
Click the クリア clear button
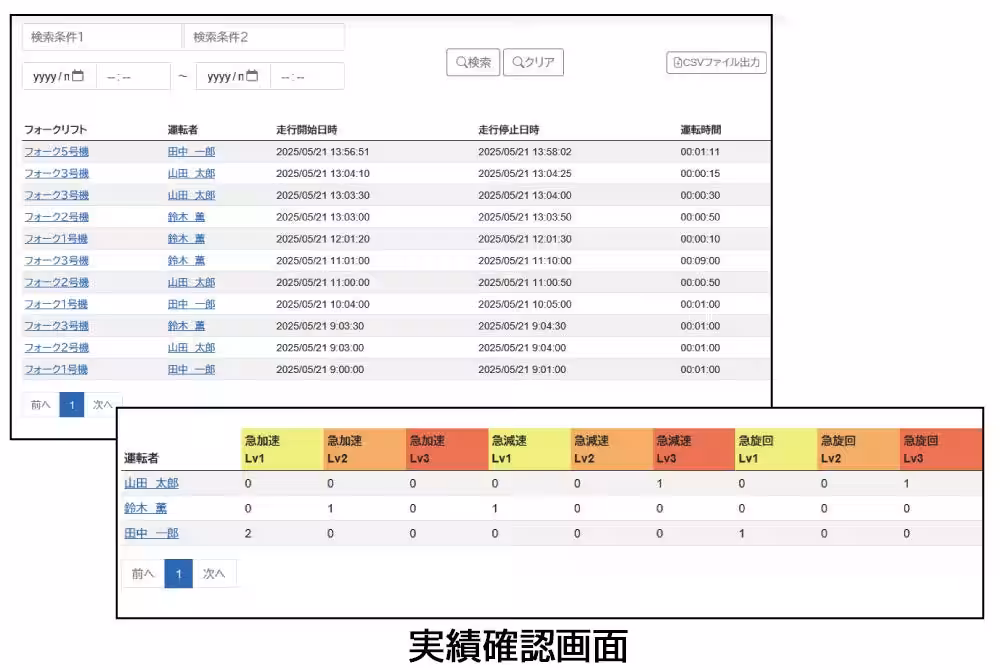pyautogui.click(x=533, y=62)
